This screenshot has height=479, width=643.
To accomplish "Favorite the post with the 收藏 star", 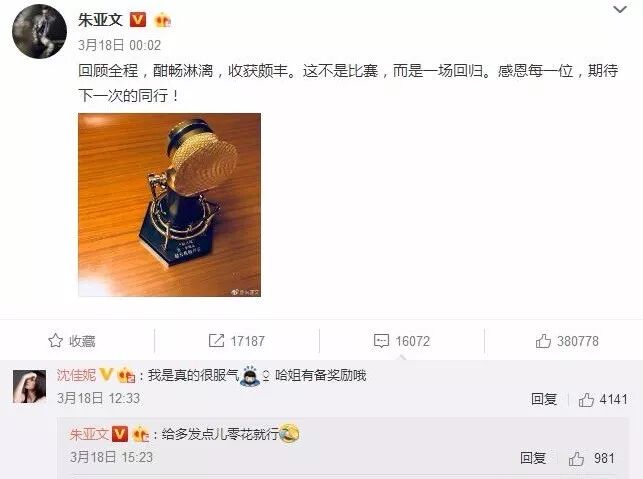I will (72, 341).
